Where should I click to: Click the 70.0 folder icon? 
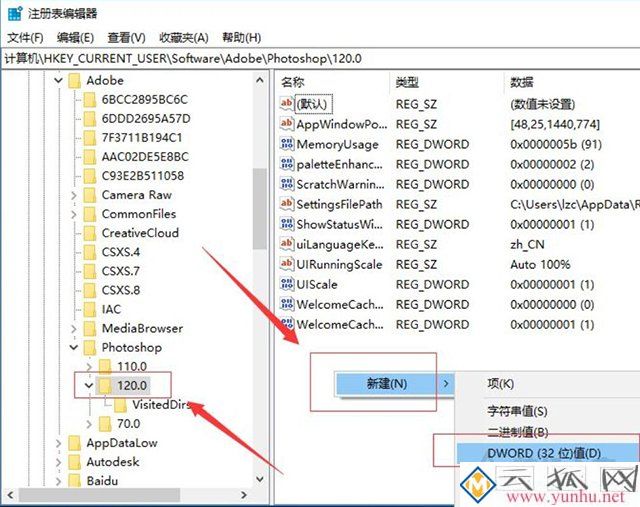[105, 424]
